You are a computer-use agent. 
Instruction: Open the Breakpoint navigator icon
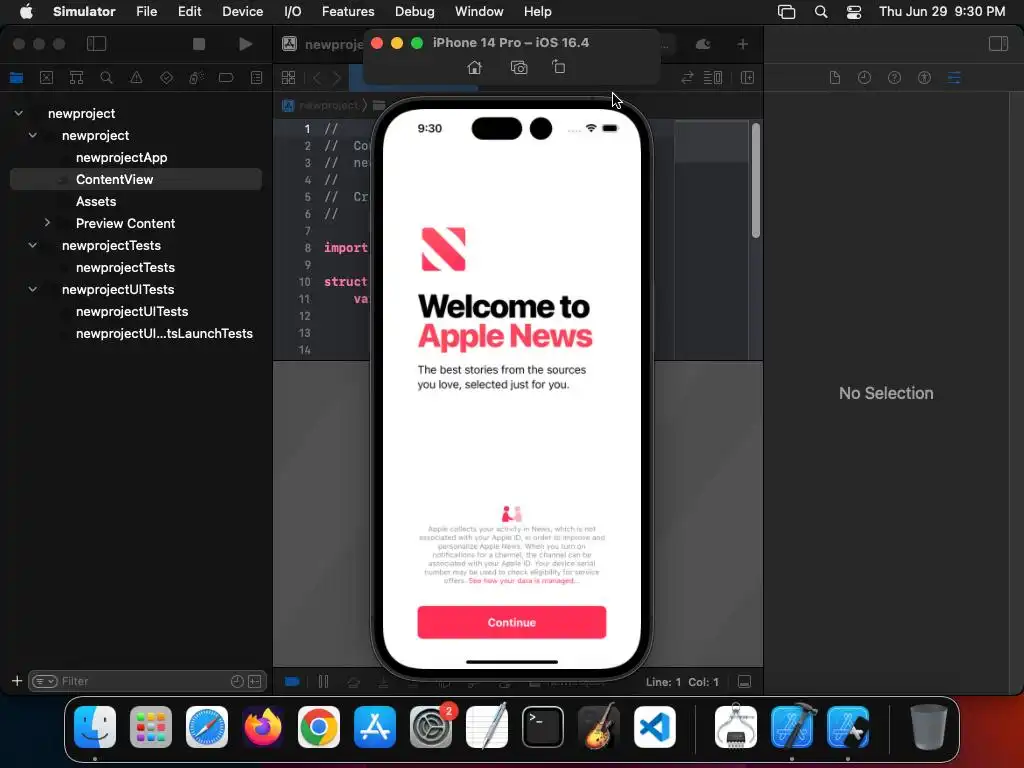click(x=226, y=78)
